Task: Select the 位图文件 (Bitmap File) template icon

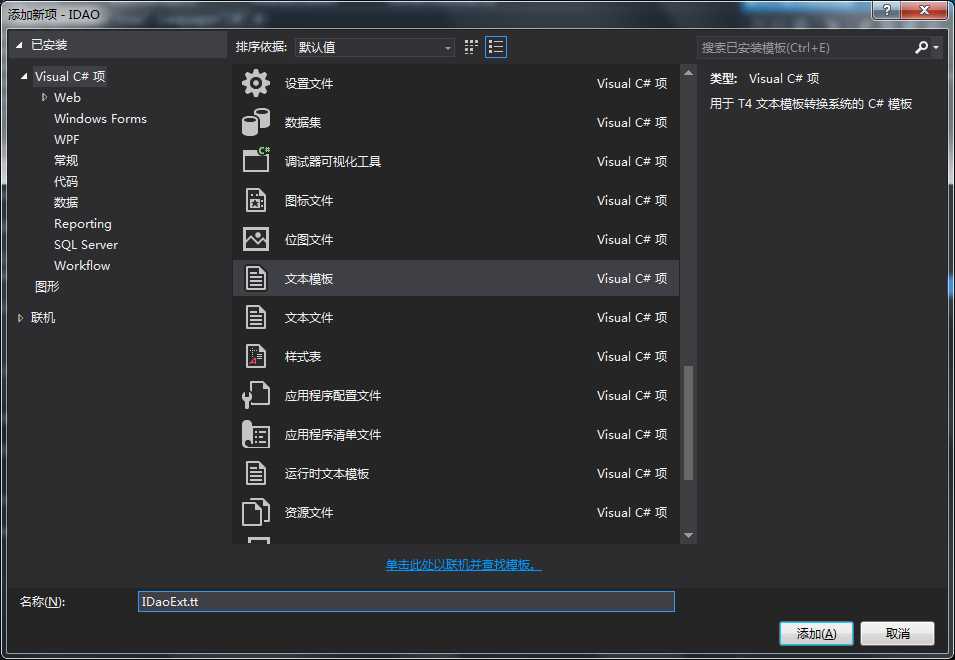Action: click(257, 239)
